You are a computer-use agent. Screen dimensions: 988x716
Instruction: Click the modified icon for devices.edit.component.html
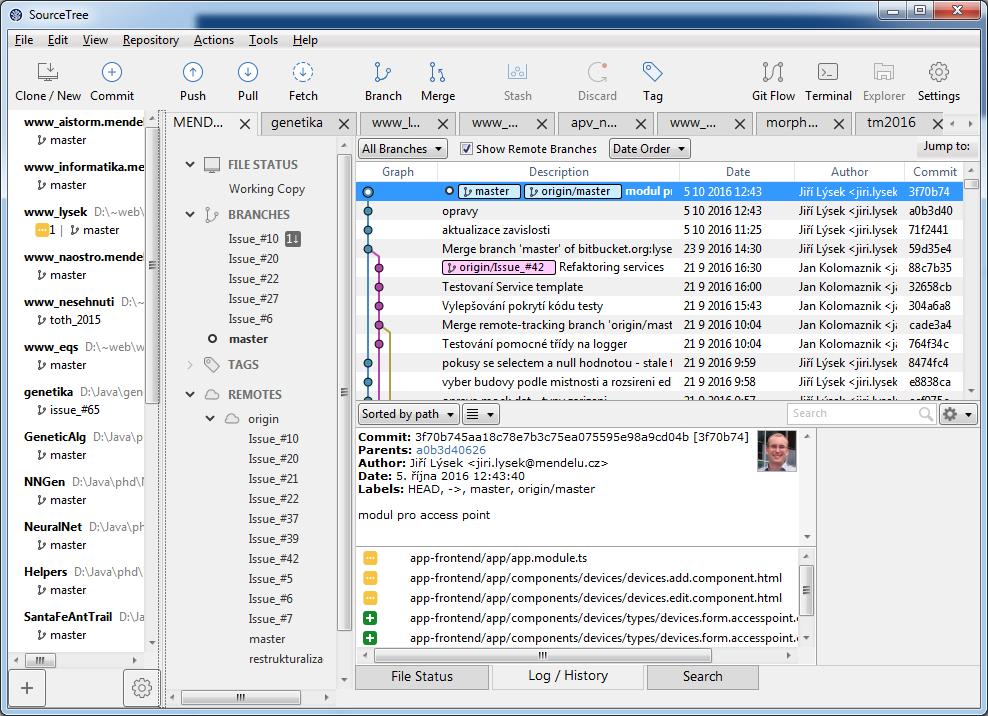370,598
